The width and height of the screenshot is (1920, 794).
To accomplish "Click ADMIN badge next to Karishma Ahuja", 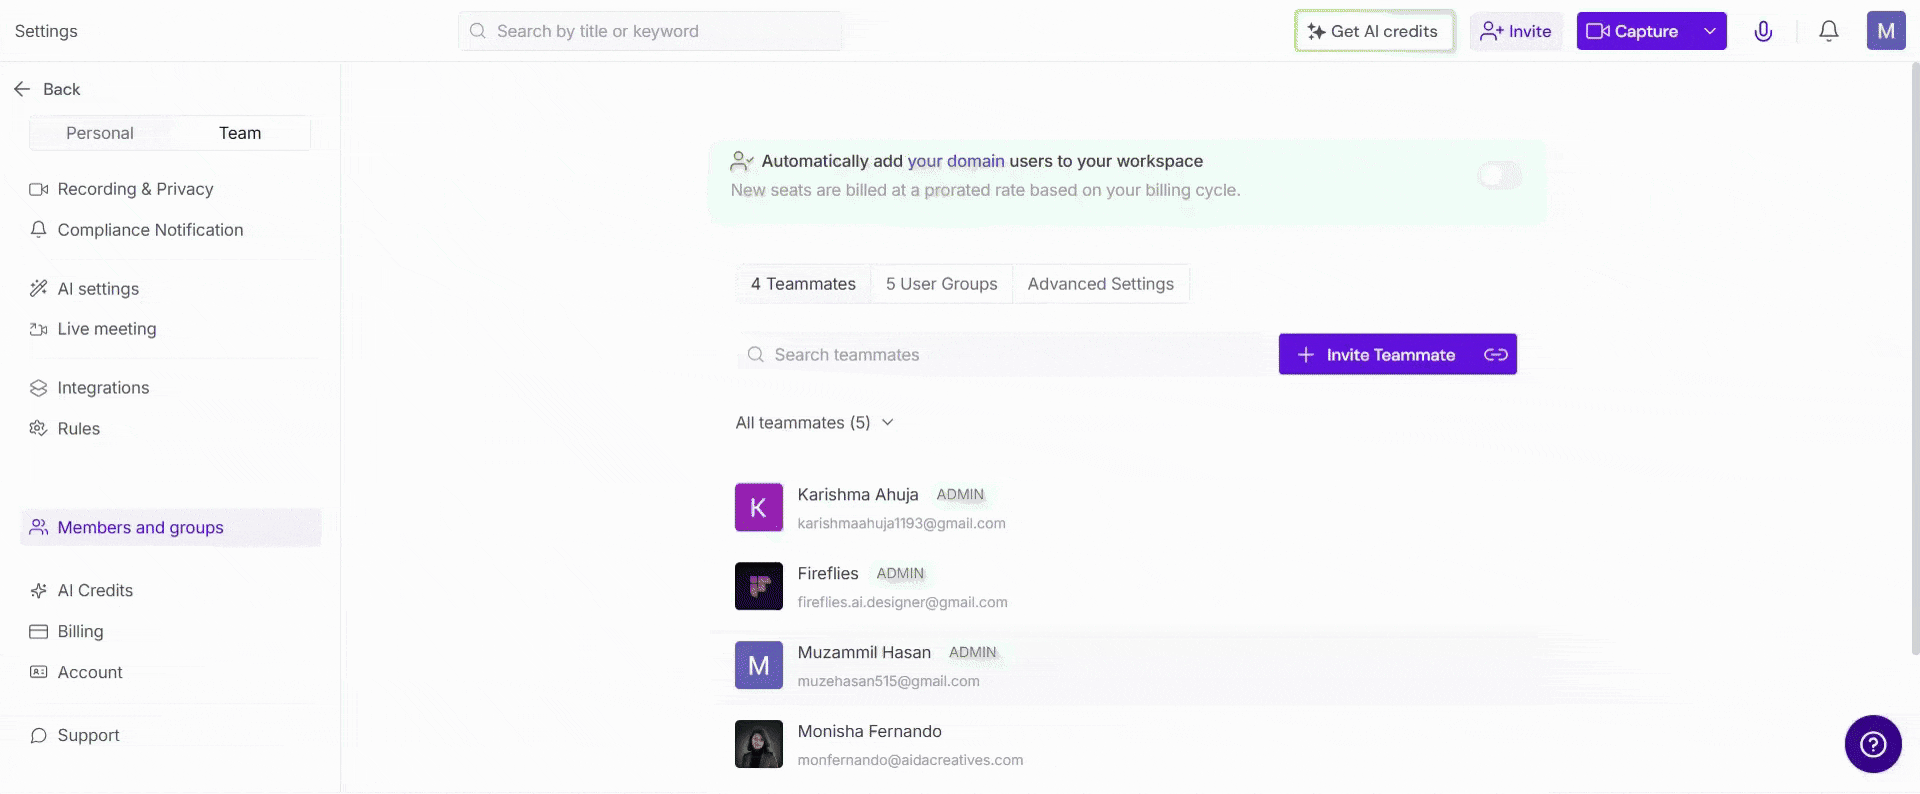I will pyautogui.click(x=960, y=495).
